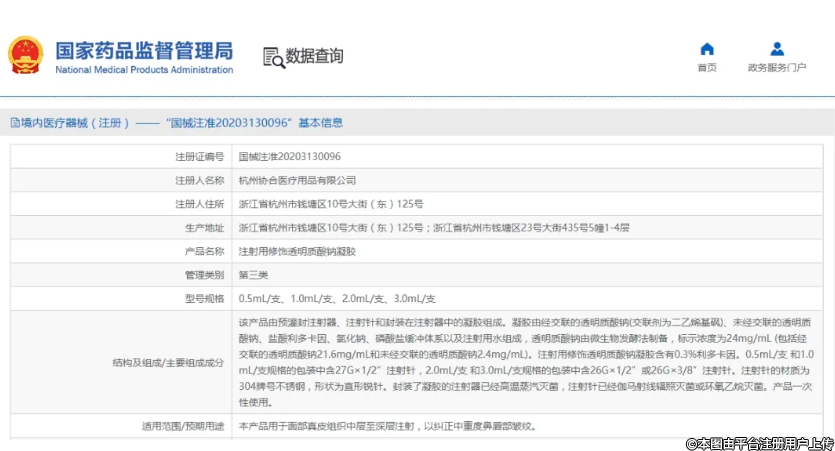The width and height of the screenshot is (835, 451).
Task: Click the 国家药品监督管理局 site title
Action: click(x=143, y=48)
